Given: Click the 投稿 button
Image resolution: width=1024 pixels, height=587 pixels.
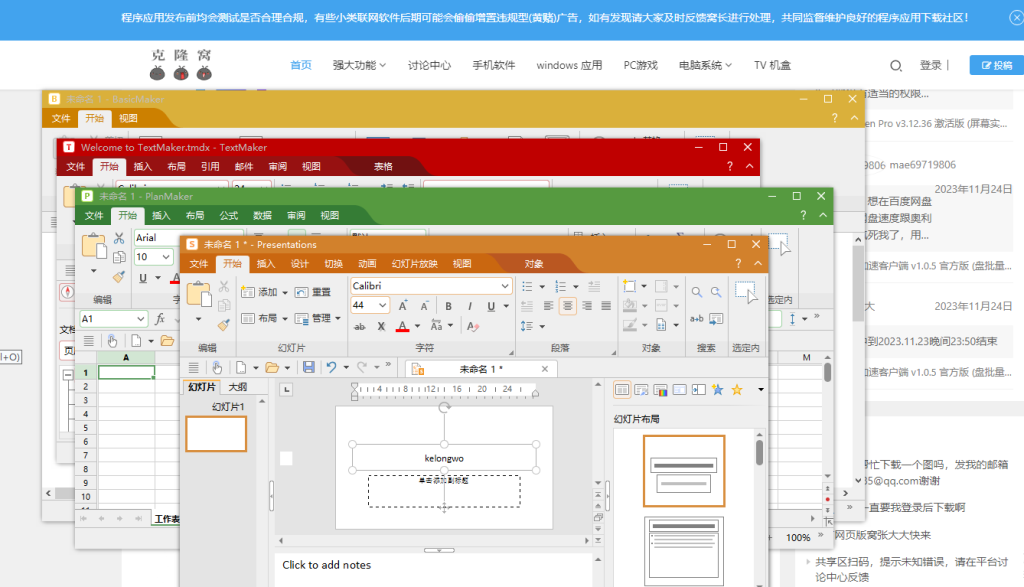Looking at the screenshot, I should (997, 65).
